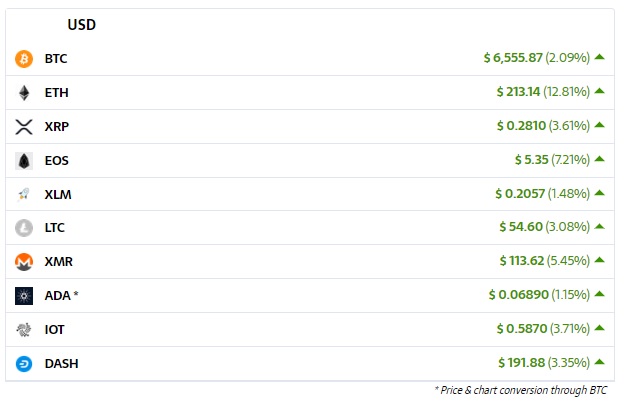
Task: Open the ETH ticker label
Action: 57,93
